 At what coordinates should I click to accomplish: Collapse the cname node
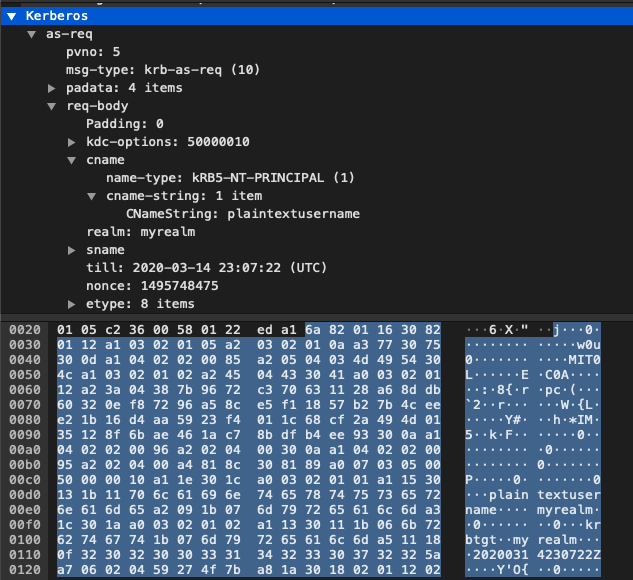pos(73,160)
